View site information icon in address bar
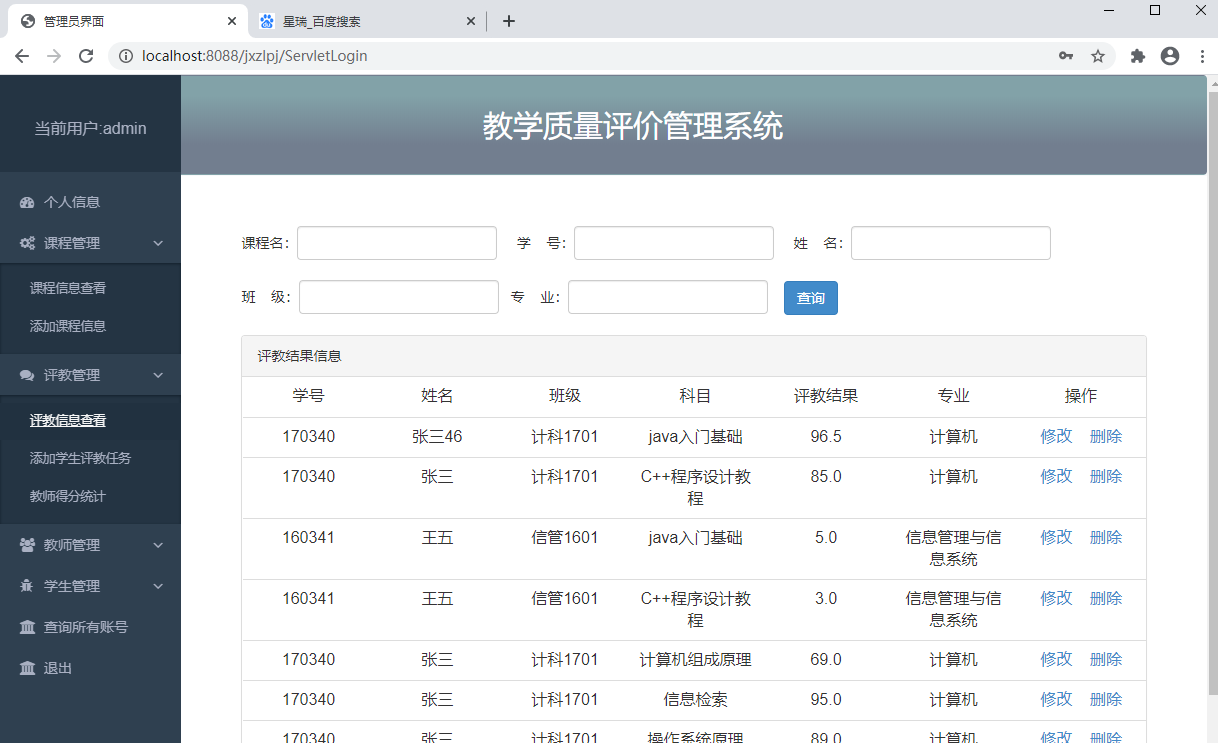Image resolution: width=1218 pixels, height=743 pixels. pyautogui.click(x=126, y=56)
